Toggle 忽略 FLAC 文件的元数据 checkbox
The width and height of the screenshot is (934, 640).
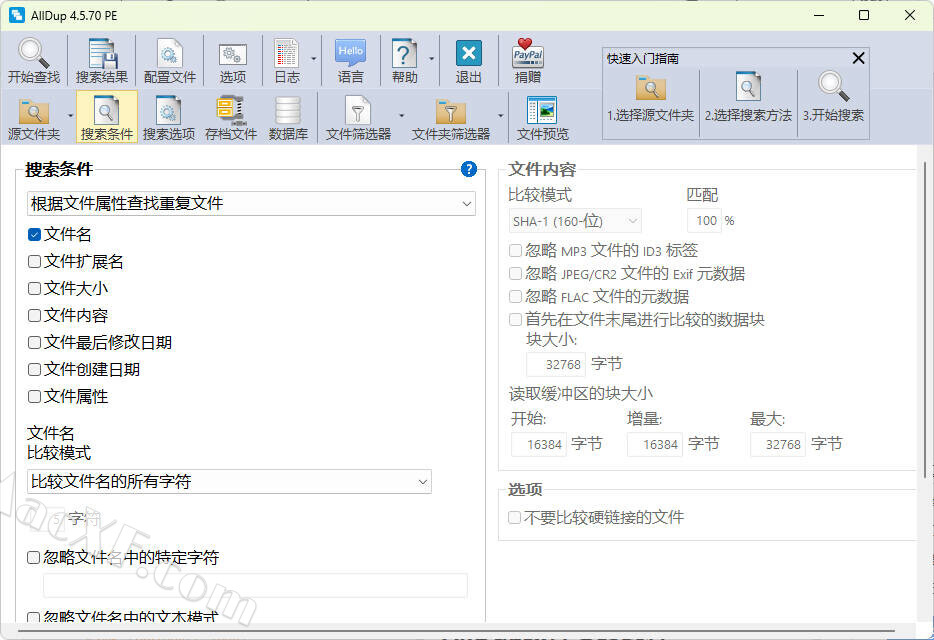click(x=516, y=296)
